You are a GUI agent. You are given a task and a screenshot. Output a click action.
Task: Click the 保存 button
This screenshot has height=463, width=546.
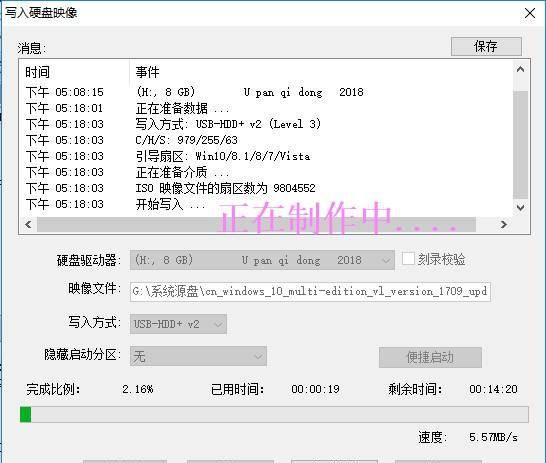coord(486,46)
